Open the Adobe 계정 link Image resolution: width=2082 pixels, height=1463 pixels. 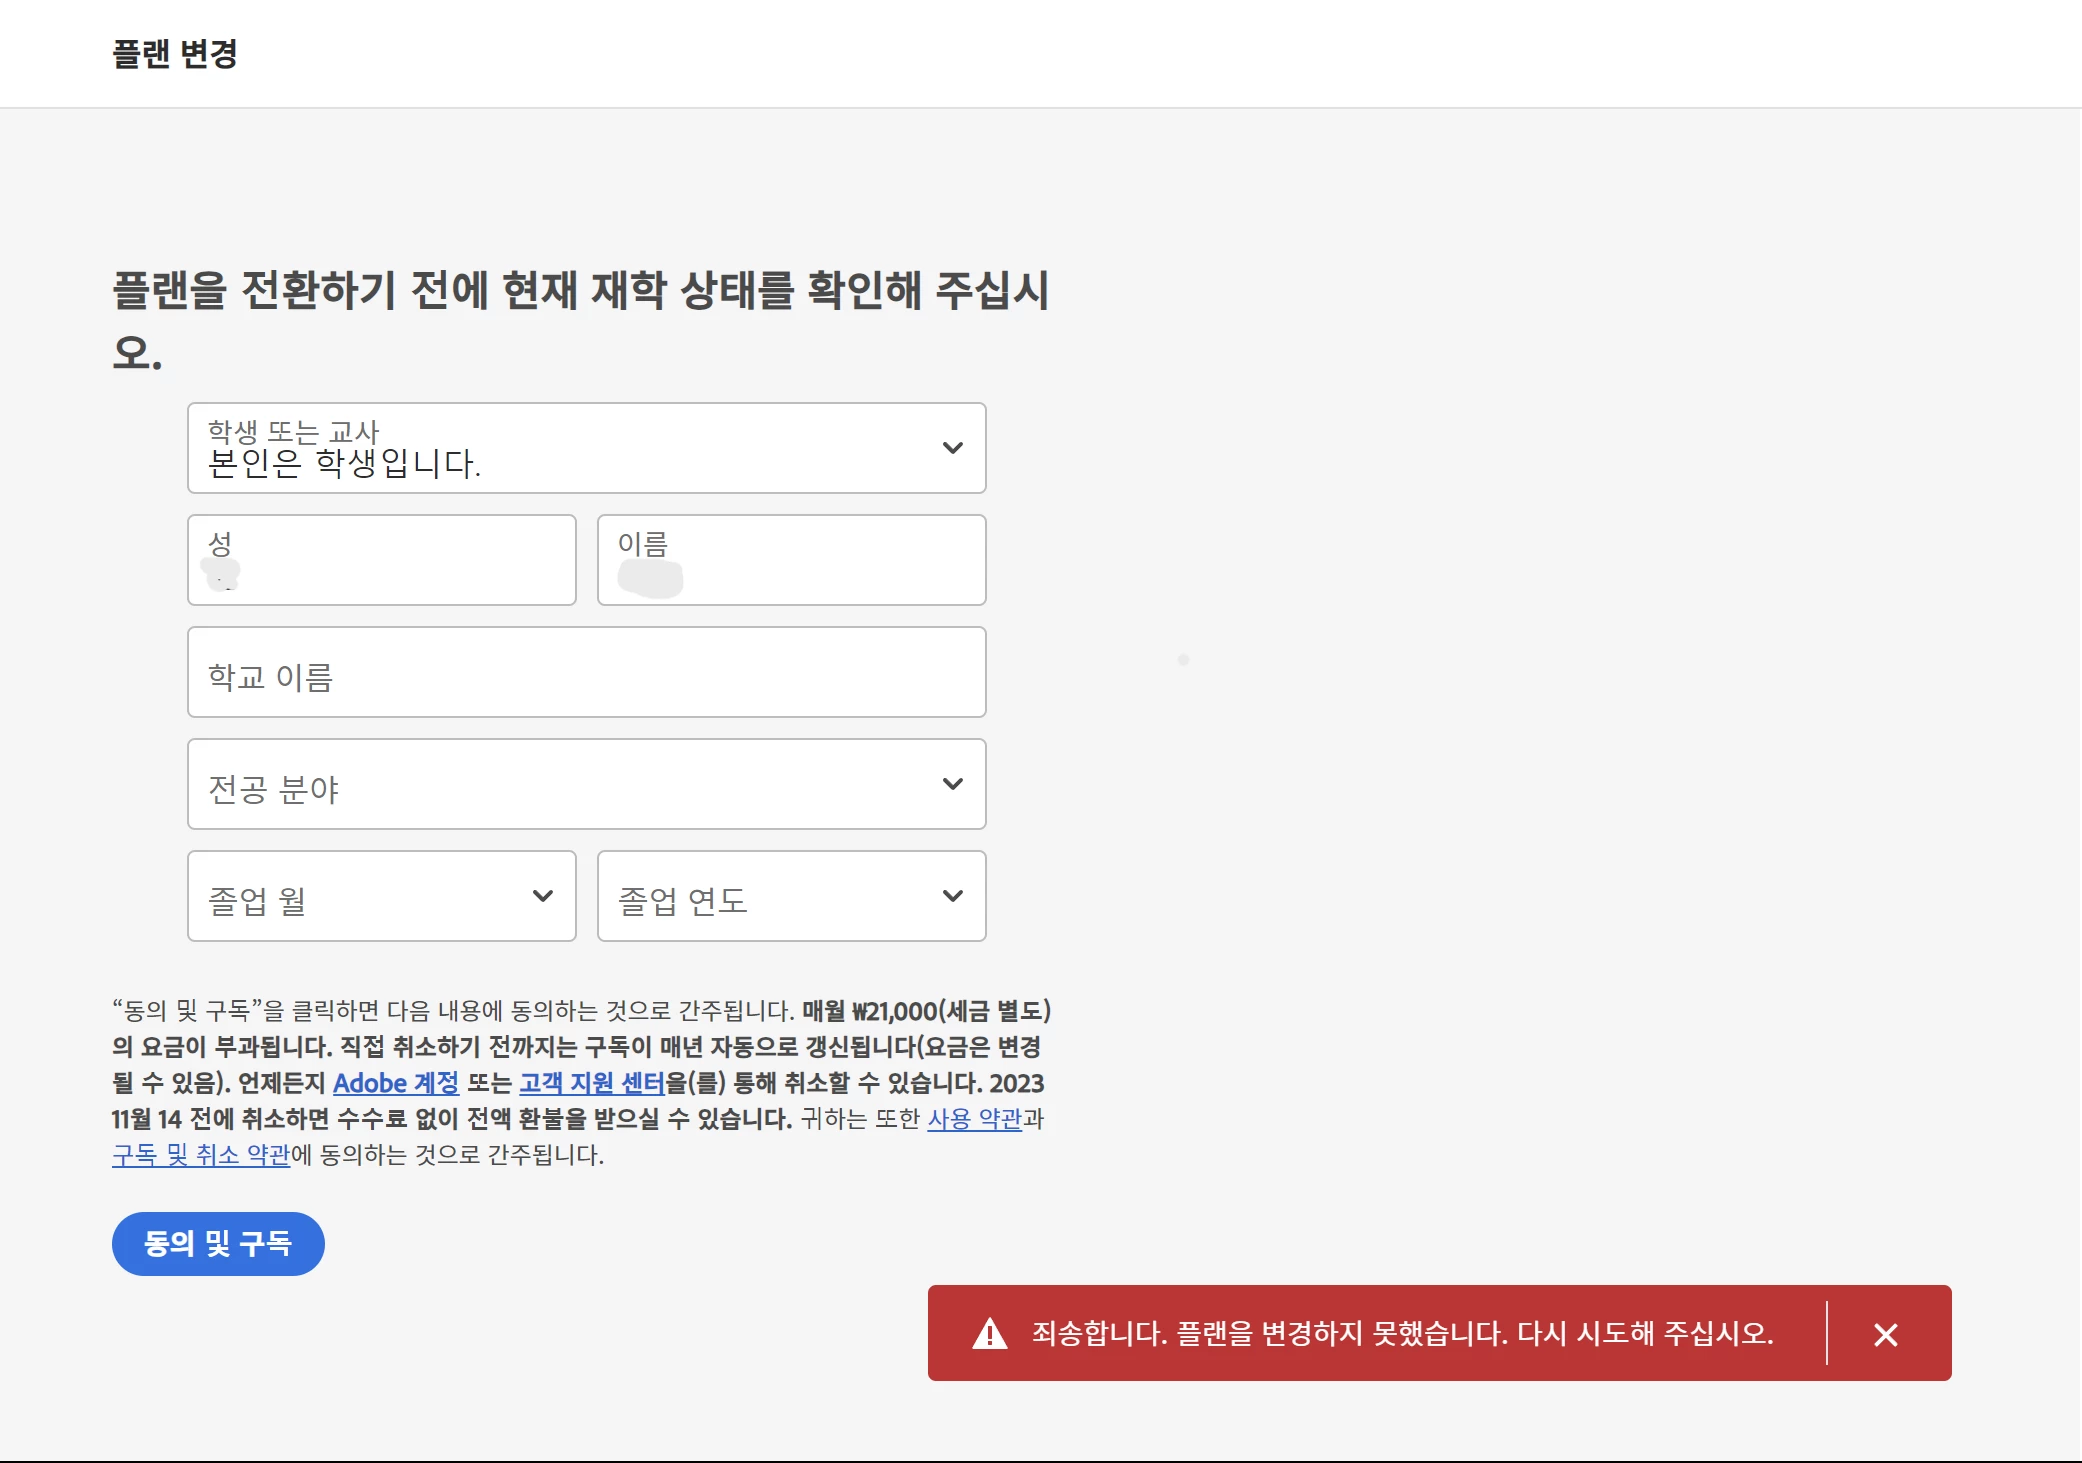(x=395, y=1083)
